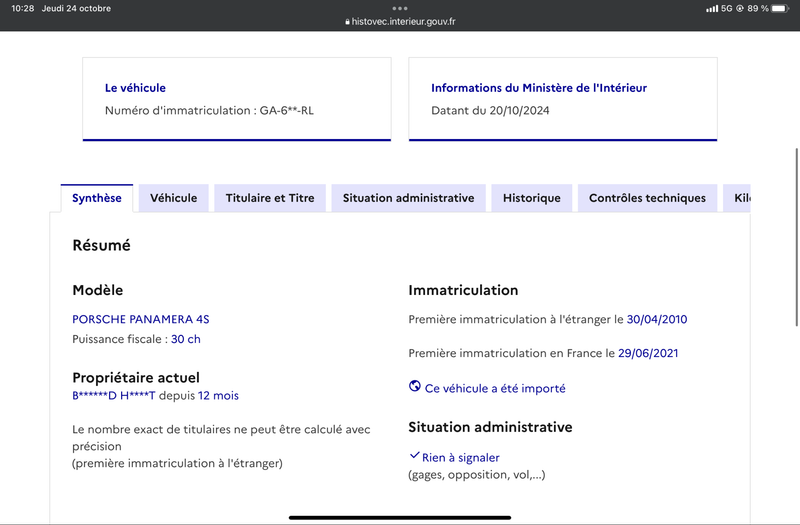This screenshot has width=800, height=525.
Task: Click the Le véhicule information card
Action: tap(237, 99)
